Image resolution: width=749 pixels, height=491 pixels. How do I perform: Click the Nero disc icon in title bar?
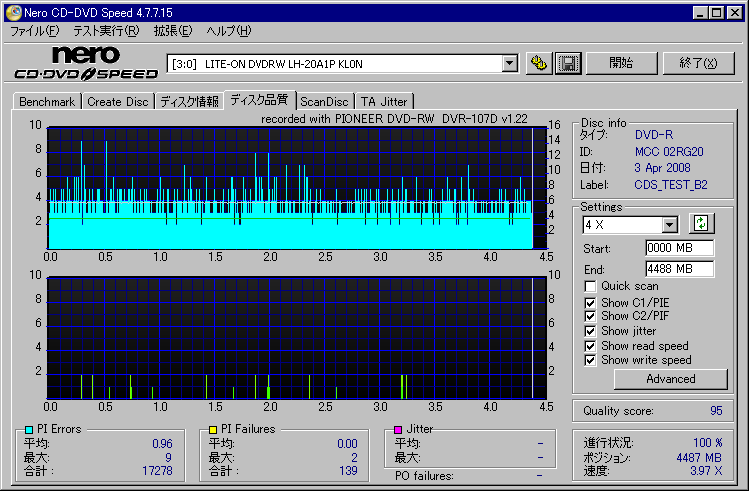(14, 12)
